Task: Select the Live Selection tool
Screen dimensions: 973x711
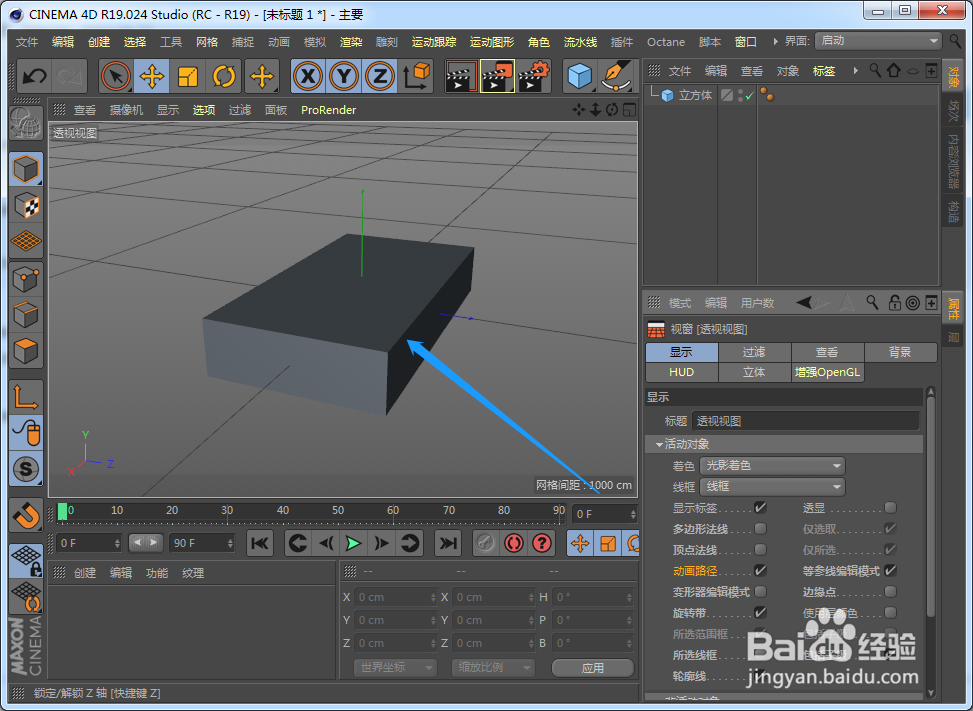Action: click(115, 77)
